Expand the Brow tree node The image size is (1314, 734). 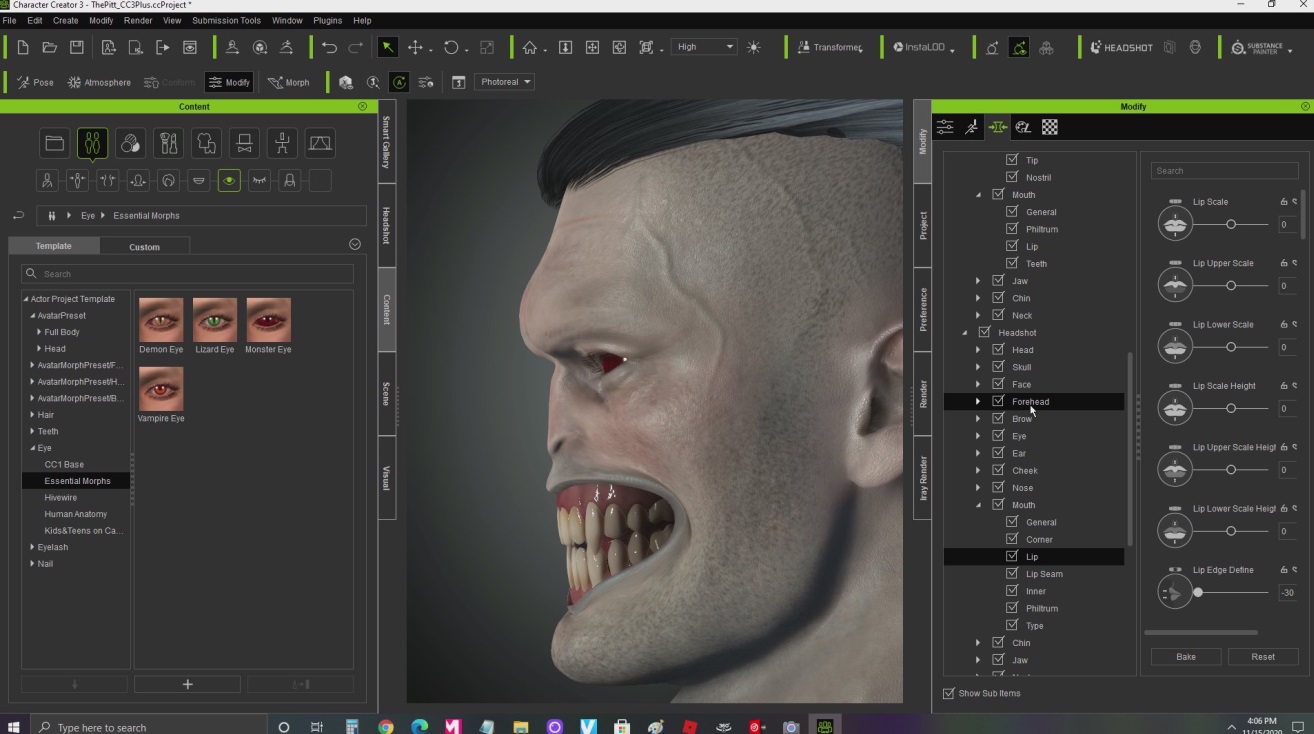[x=978, y=419]
